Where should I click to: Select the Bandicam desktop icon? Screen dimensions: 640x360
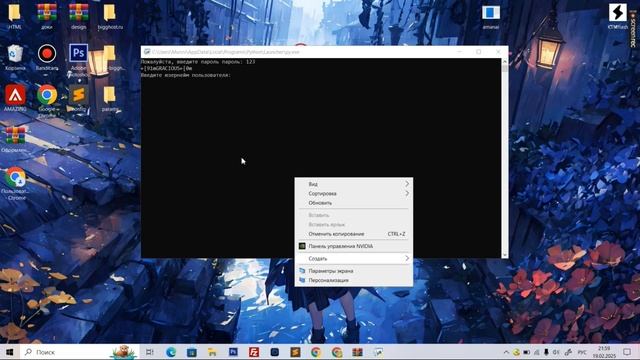(47, 57)
